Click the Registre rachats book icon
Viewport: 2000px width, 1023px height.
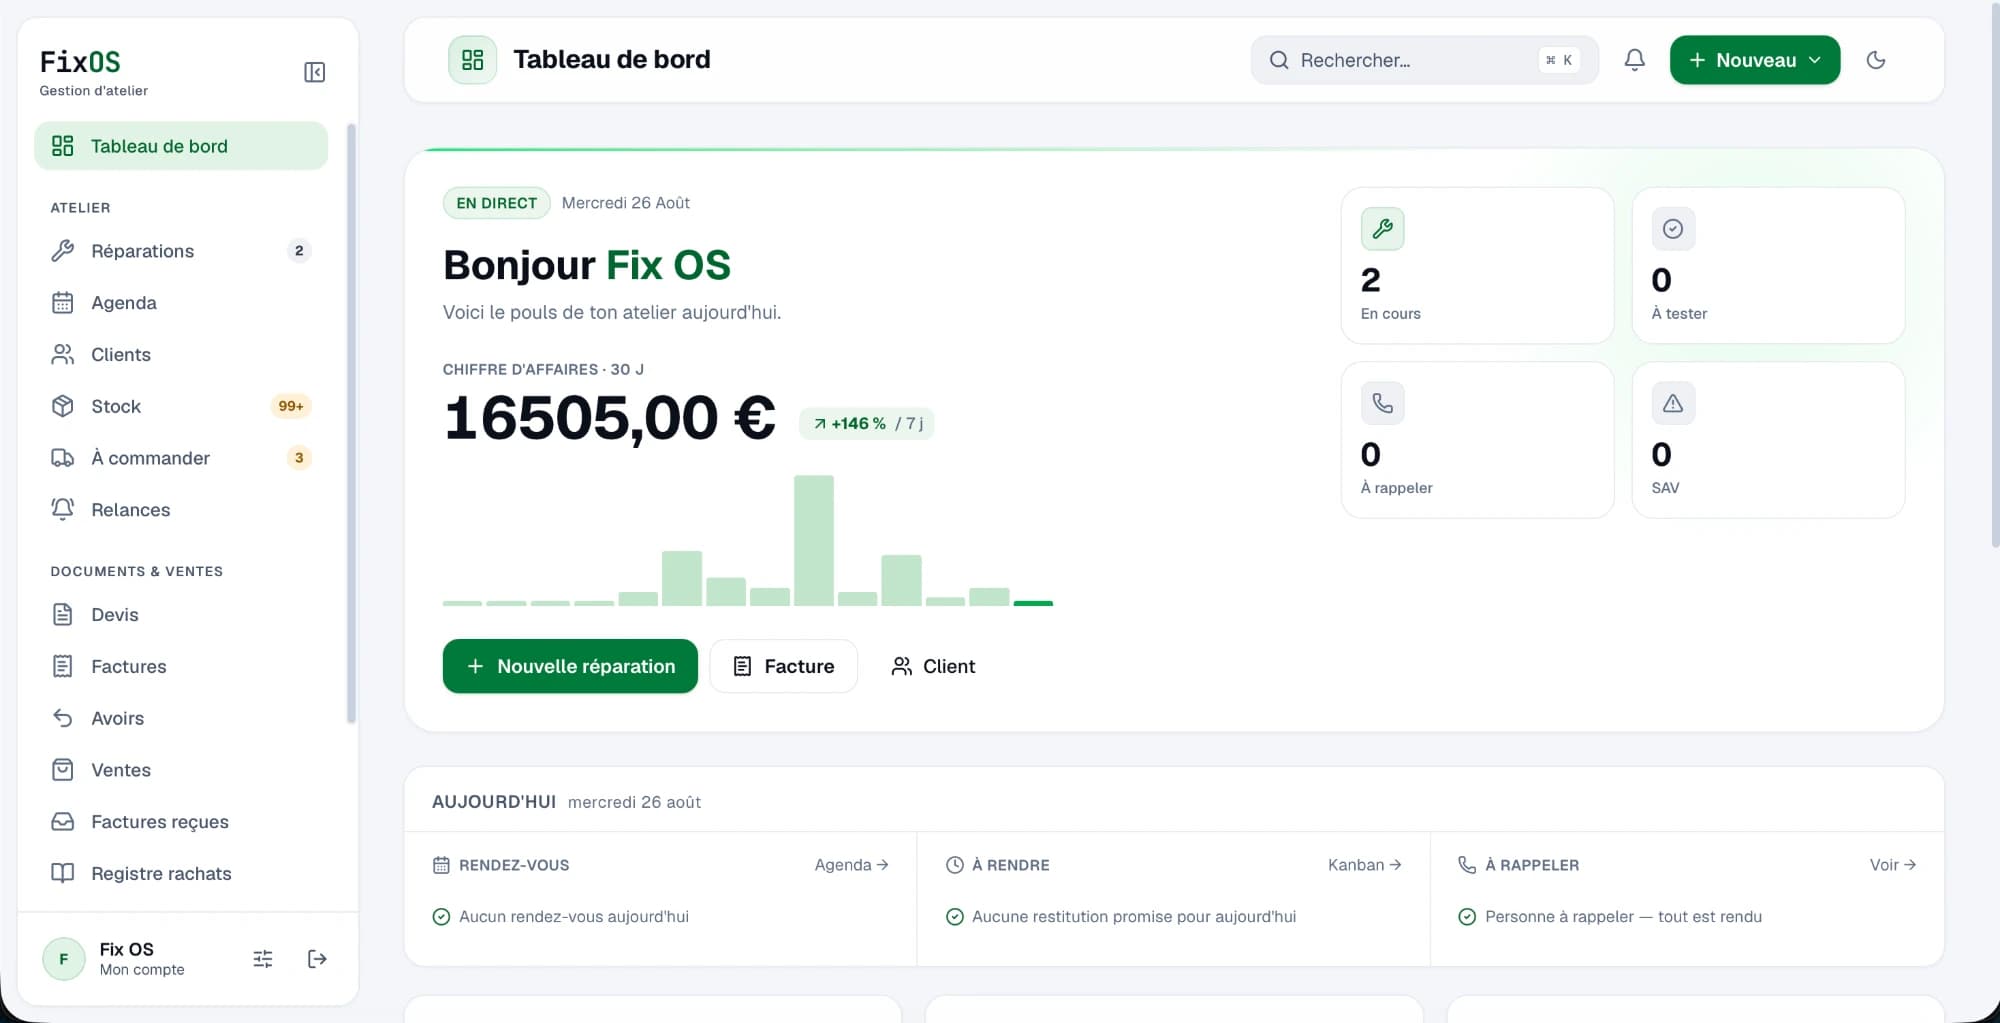pos(62,874)
